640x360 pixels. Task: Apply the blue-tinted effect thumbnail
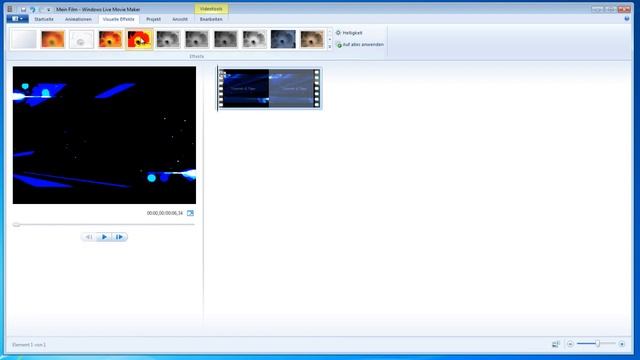283,40
